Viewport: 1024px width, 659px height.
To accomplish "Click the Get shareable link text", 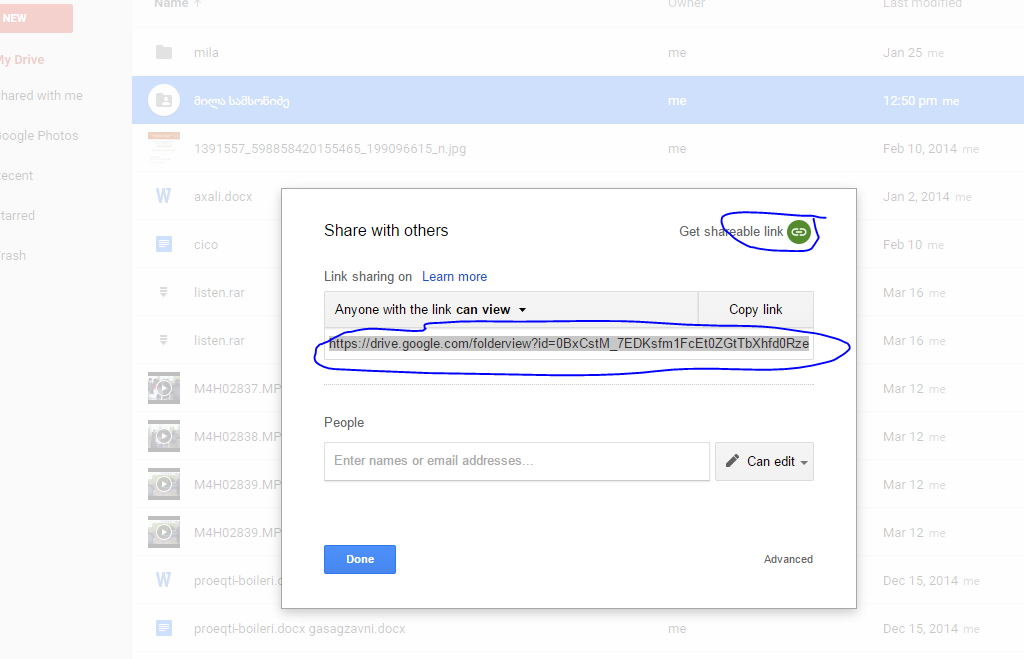I will click(x=731, y=231).
